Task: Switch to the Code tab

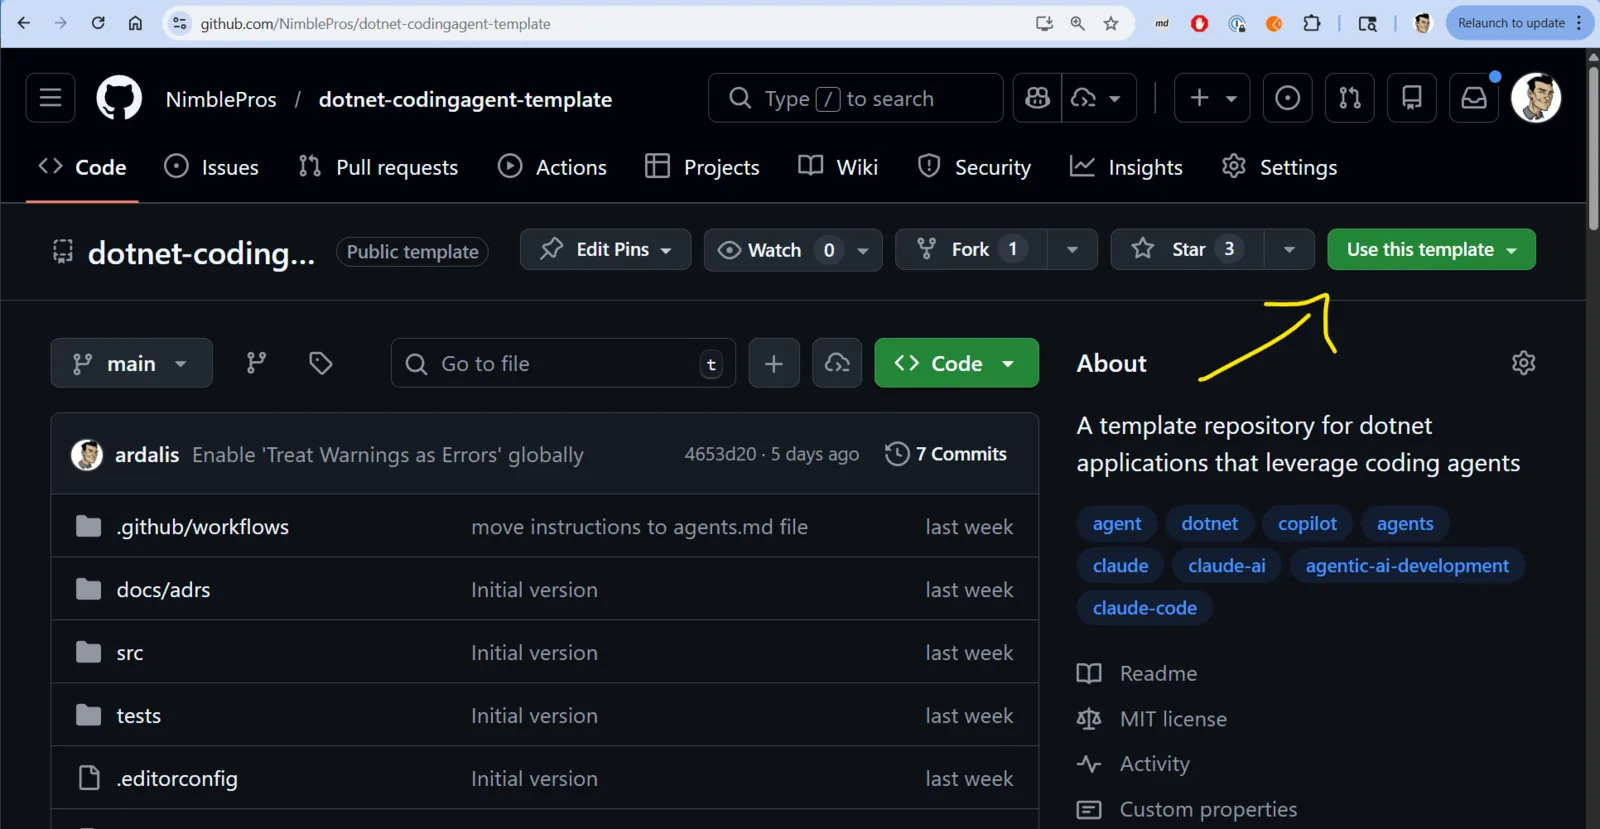Action: click(x=82, y=167)
